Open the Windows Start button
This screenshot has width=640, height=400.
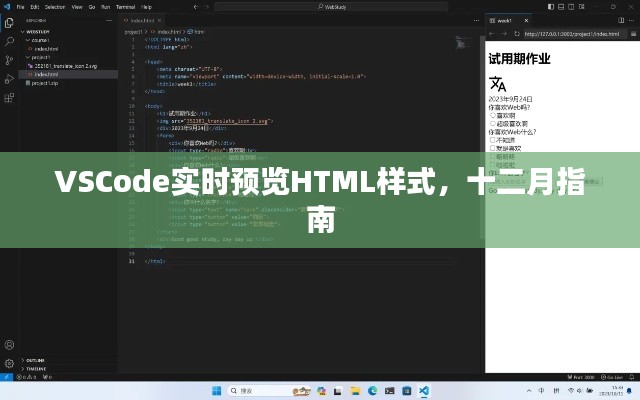[x=217, y=391]
